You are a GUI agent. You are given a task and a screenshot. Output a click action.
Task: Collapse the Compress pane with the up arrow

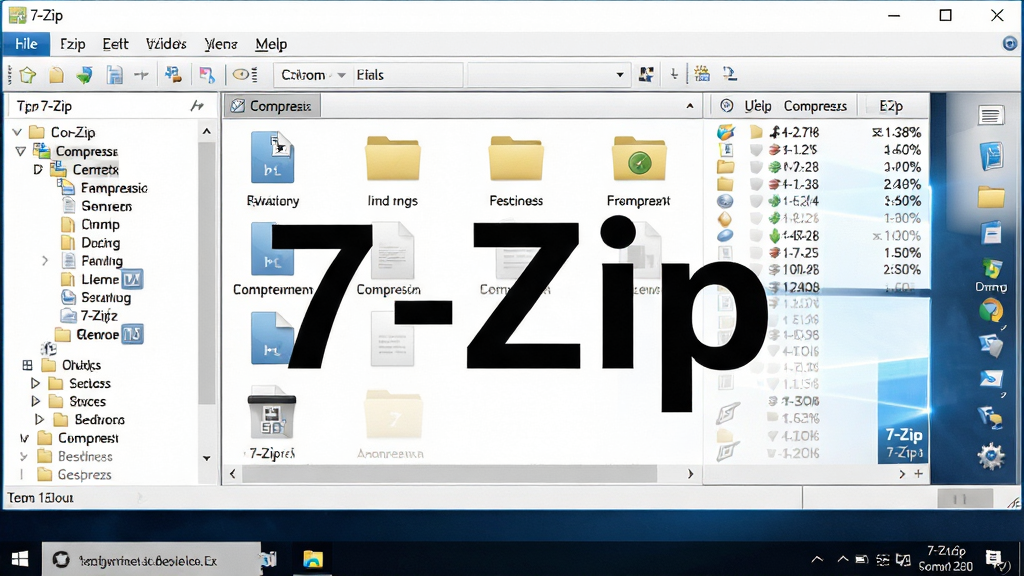[690, 106]
